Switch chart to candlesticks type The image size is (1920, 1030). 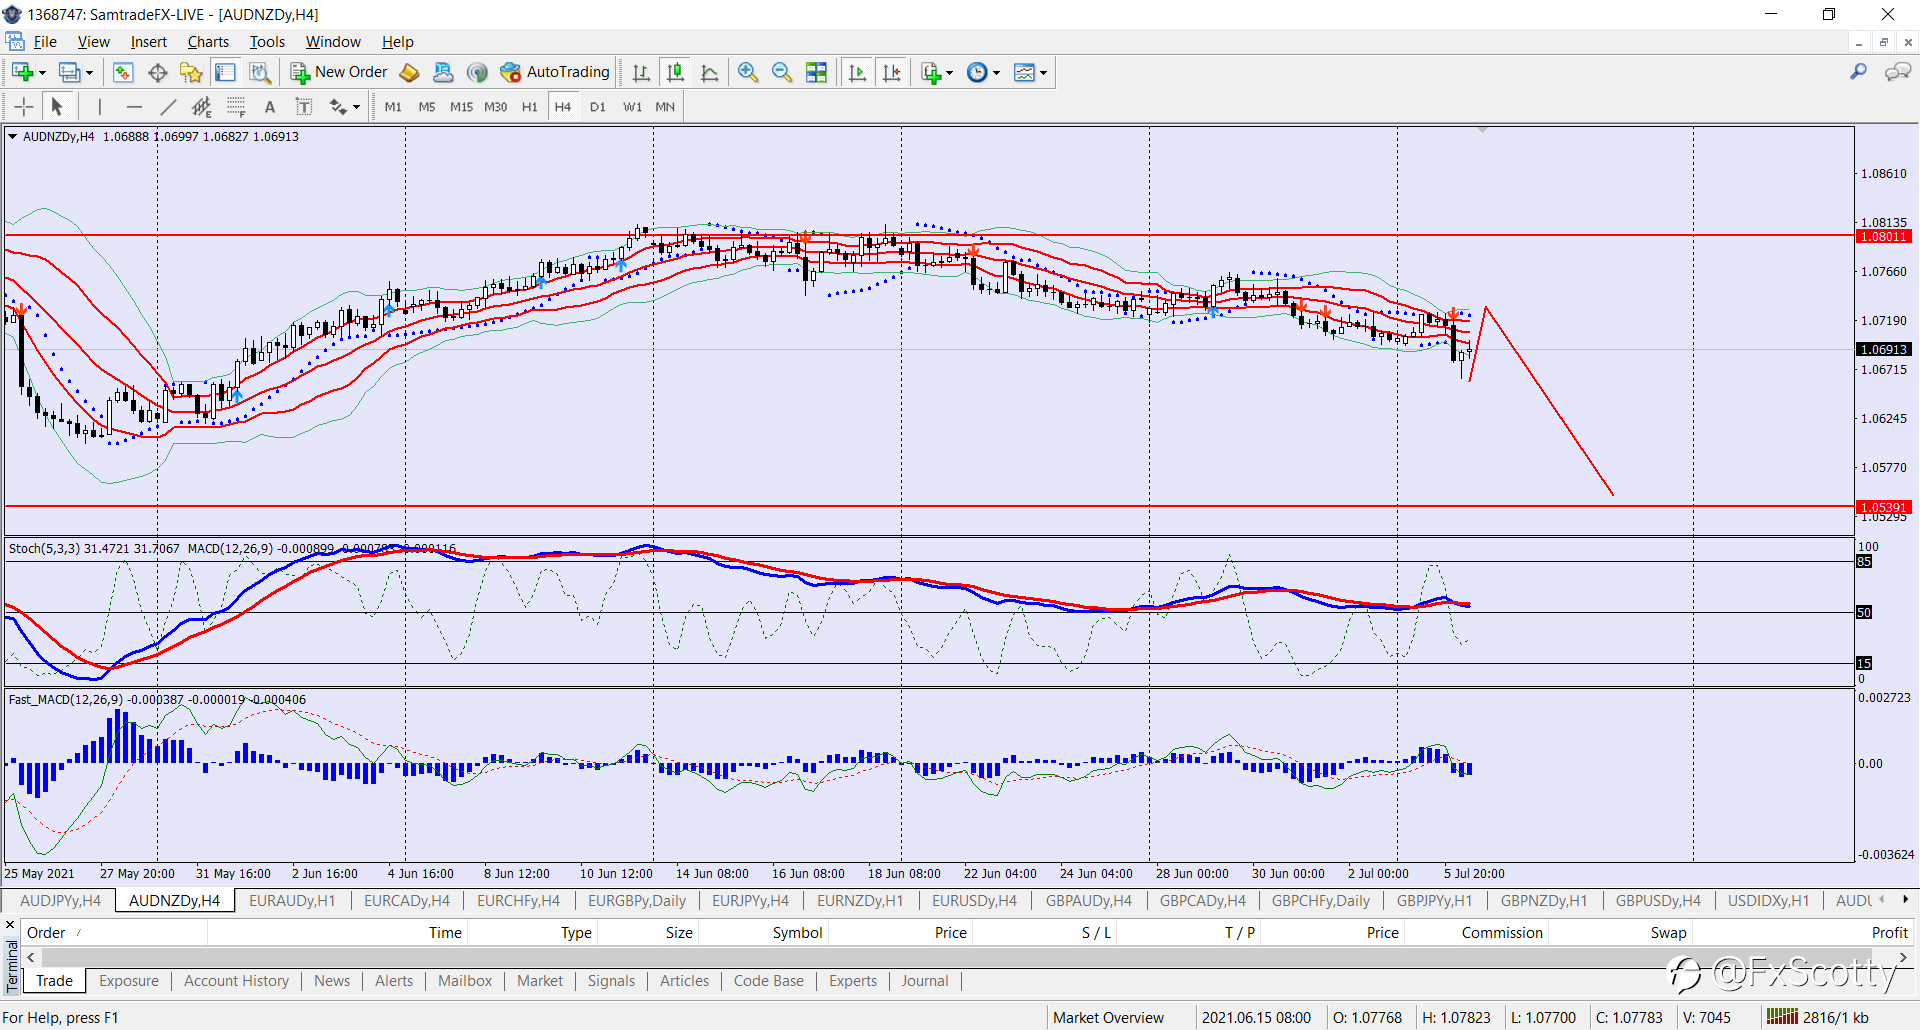coord(676,72)
